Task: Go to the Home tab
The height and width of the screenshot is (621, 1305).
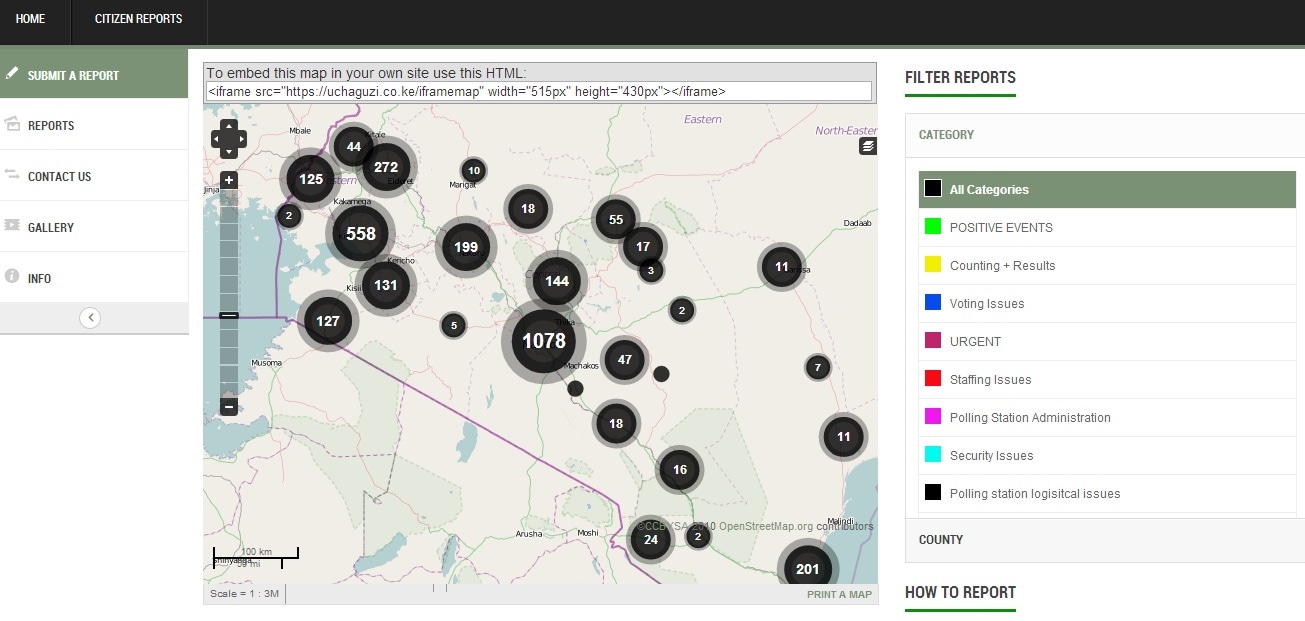Action: (31, 19)
